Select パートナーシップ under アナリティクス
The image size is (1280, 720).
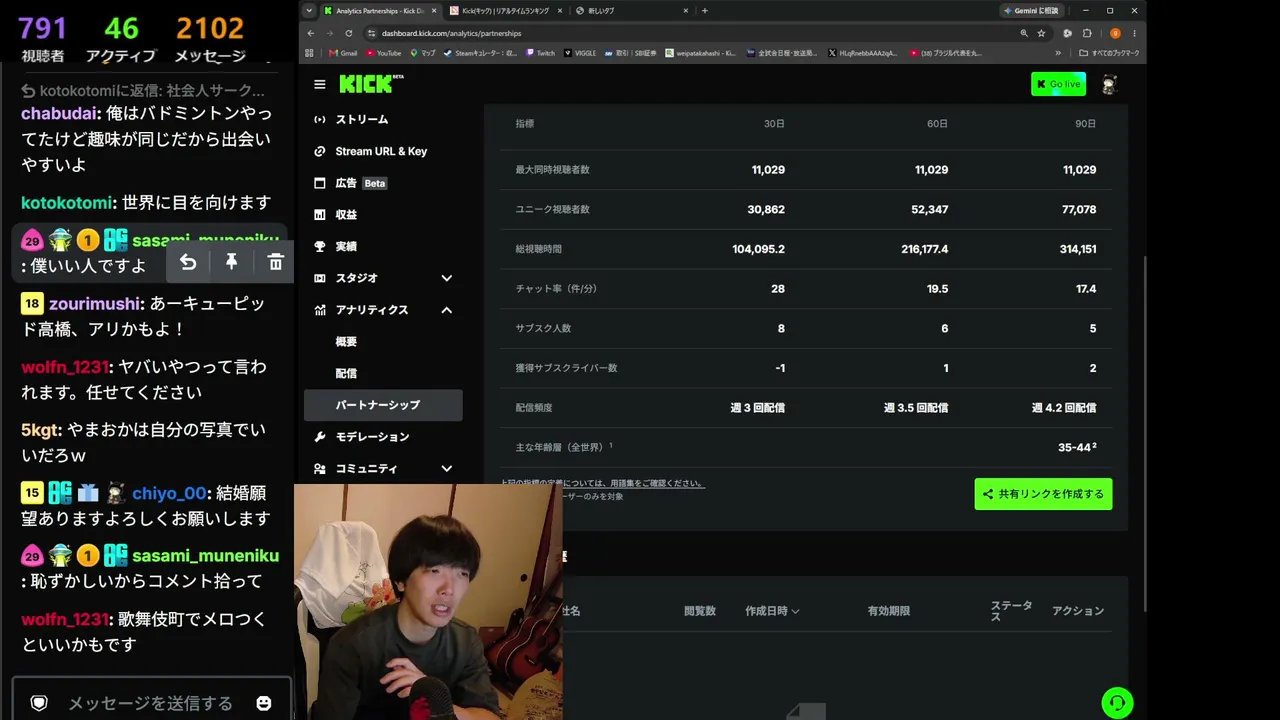383,405
